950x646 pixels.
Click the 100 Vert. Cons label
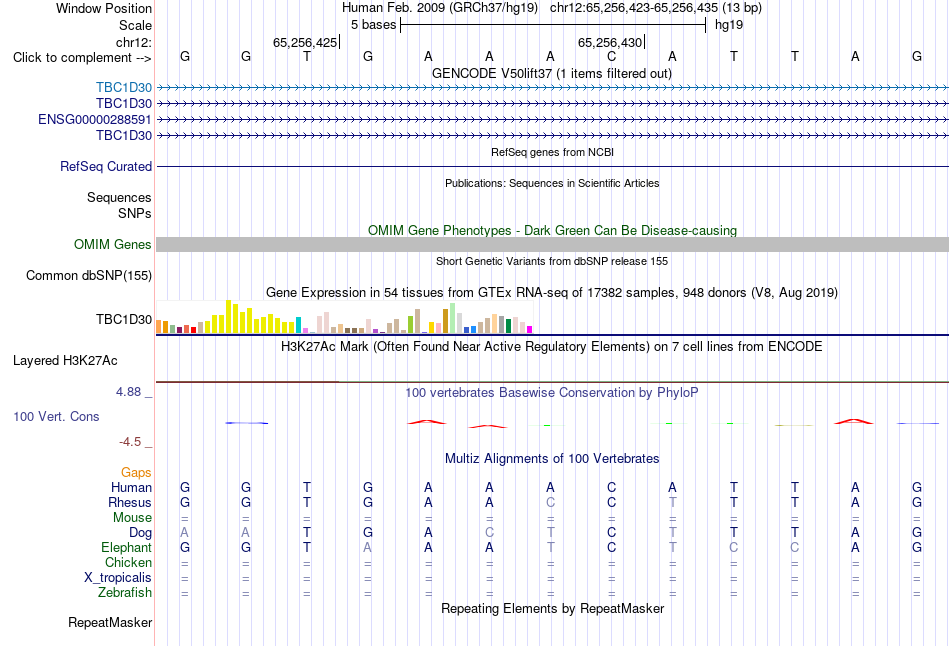click(56, 417)
